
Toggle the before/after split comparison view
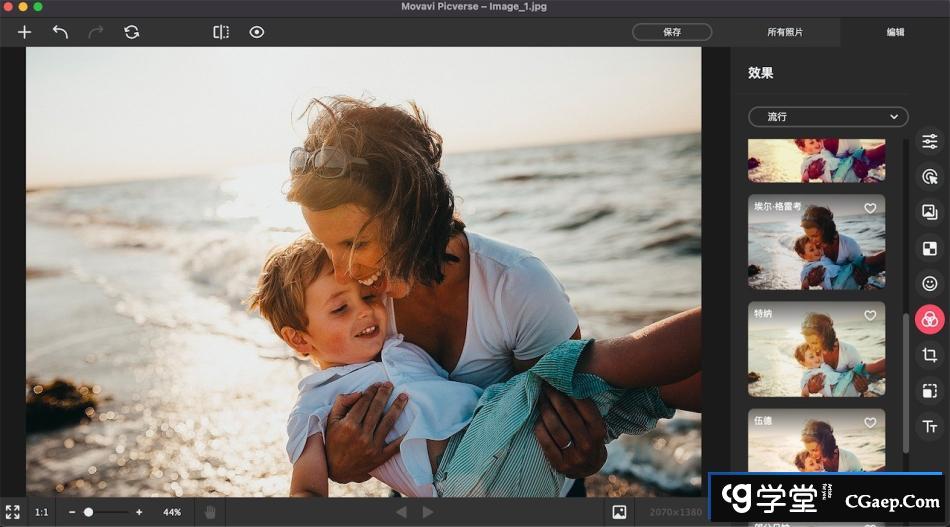coord(221,32)
